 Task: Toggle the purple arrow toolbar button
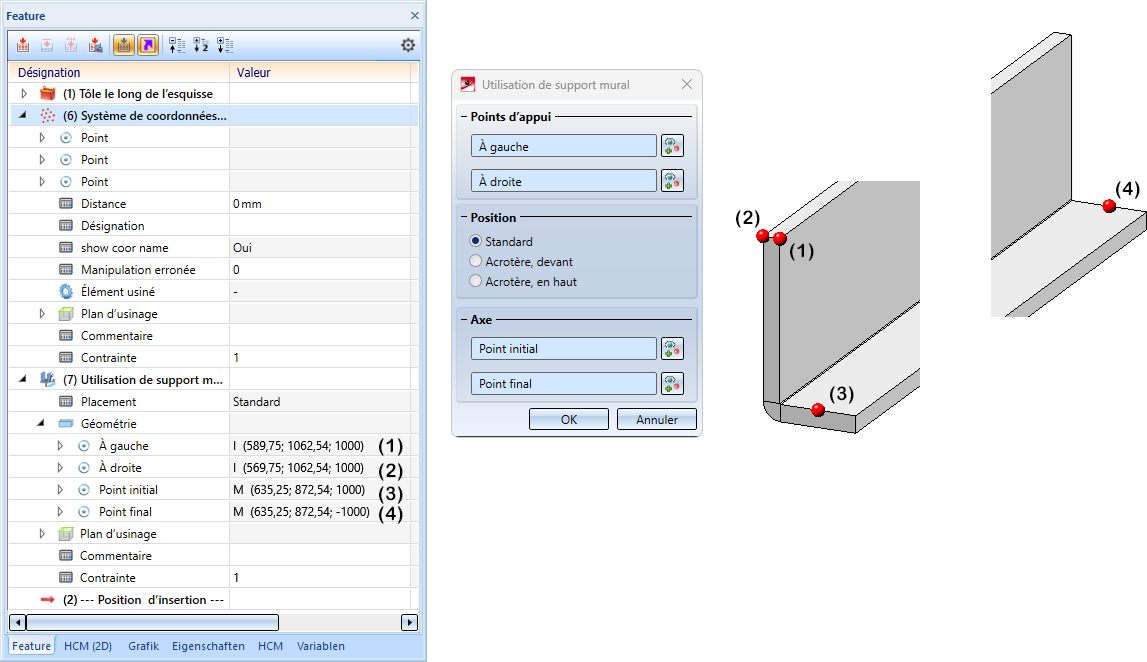pos(148,45)
